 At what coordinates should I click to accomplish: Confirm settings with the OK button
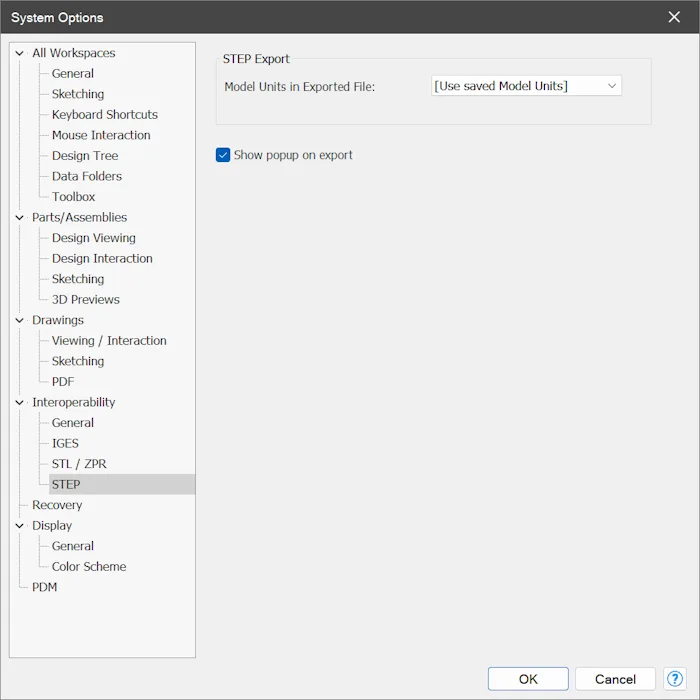tap(528, 679)
